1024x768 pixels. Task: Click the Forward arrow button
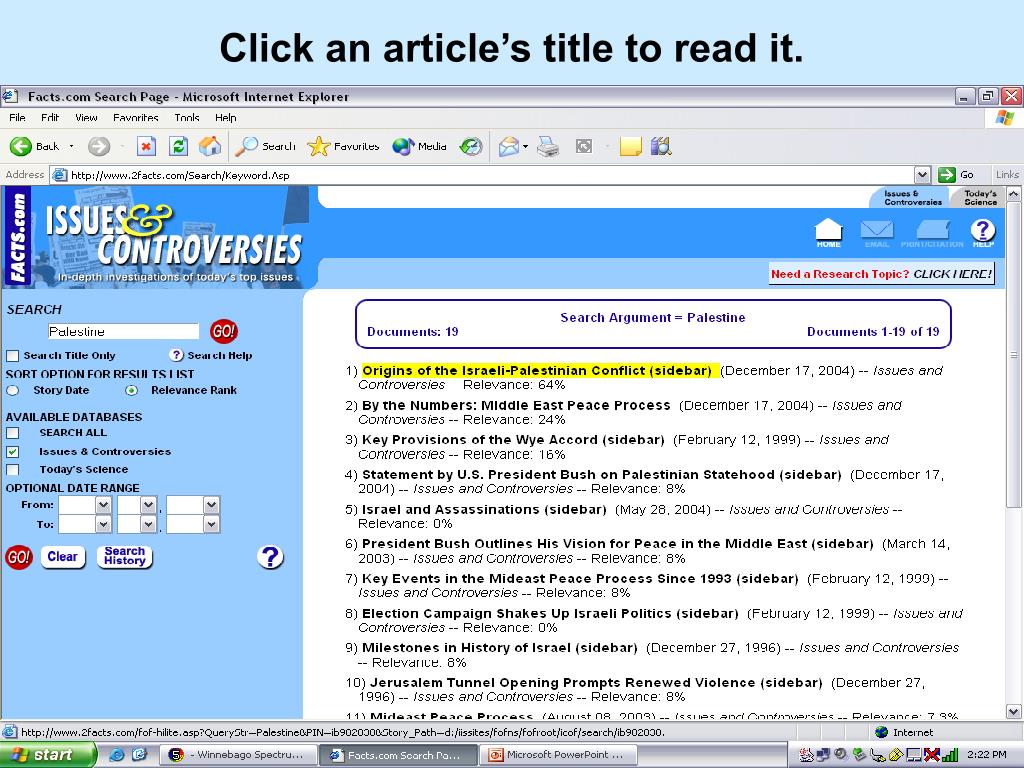click(x=99, y=146)
